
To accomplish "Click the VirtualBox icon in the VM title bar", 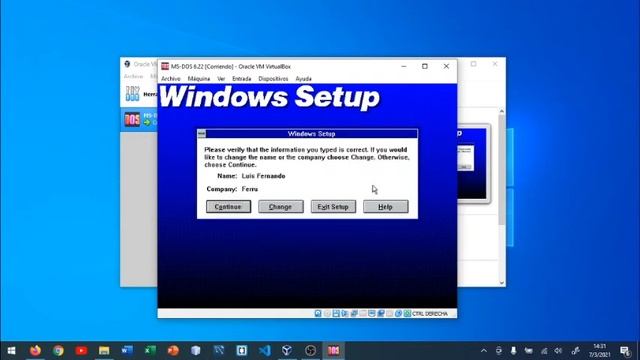I will (165, 66).
